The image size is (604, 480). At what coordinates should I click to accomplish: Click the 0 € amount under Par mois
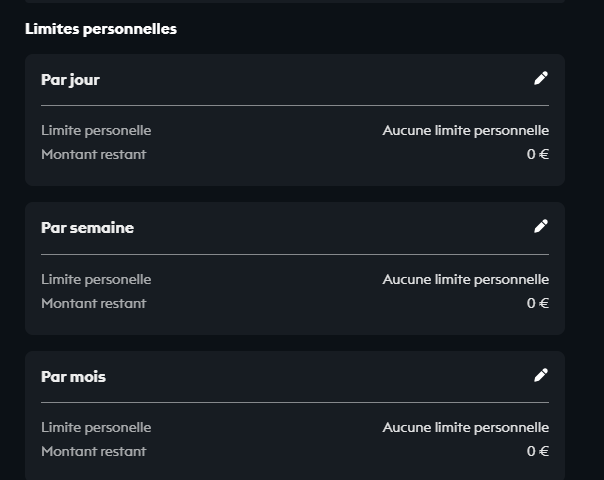538,451
